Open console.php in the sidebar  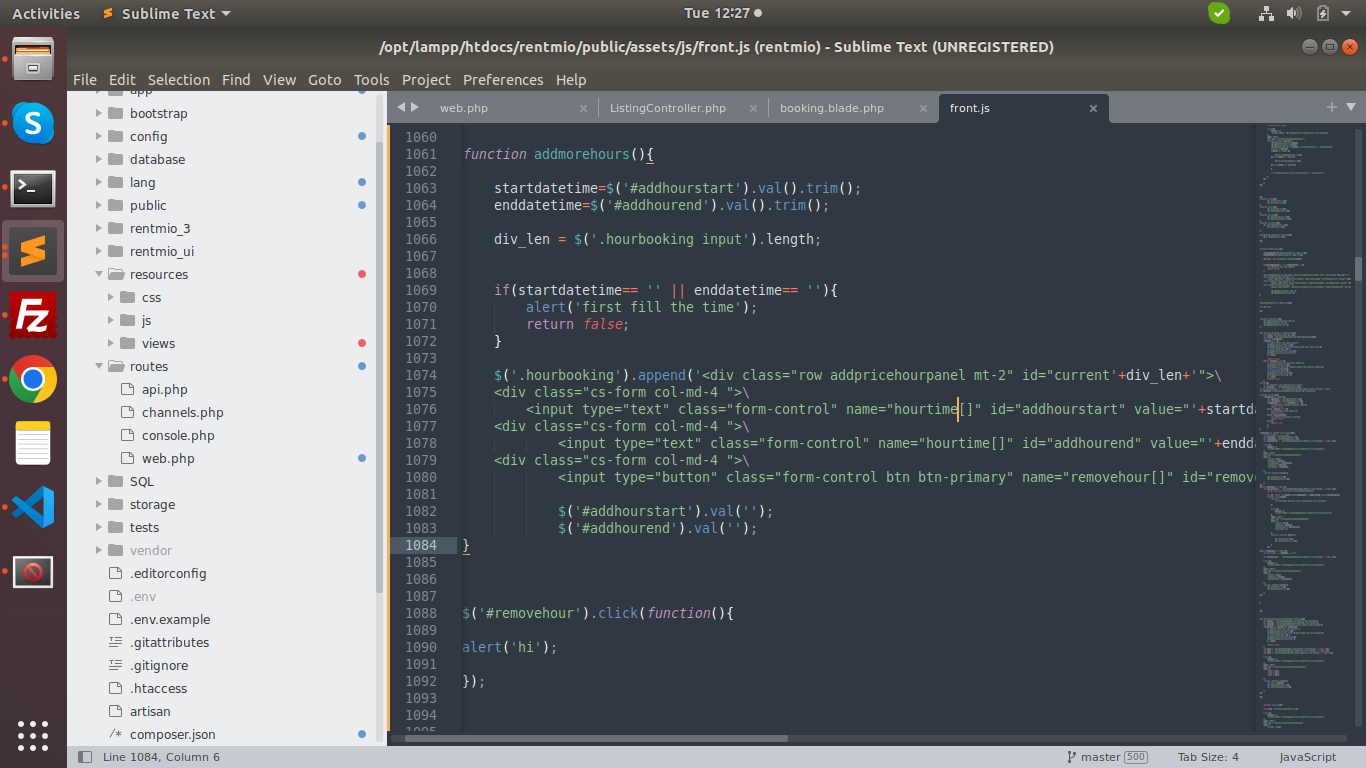click(178, 435)
